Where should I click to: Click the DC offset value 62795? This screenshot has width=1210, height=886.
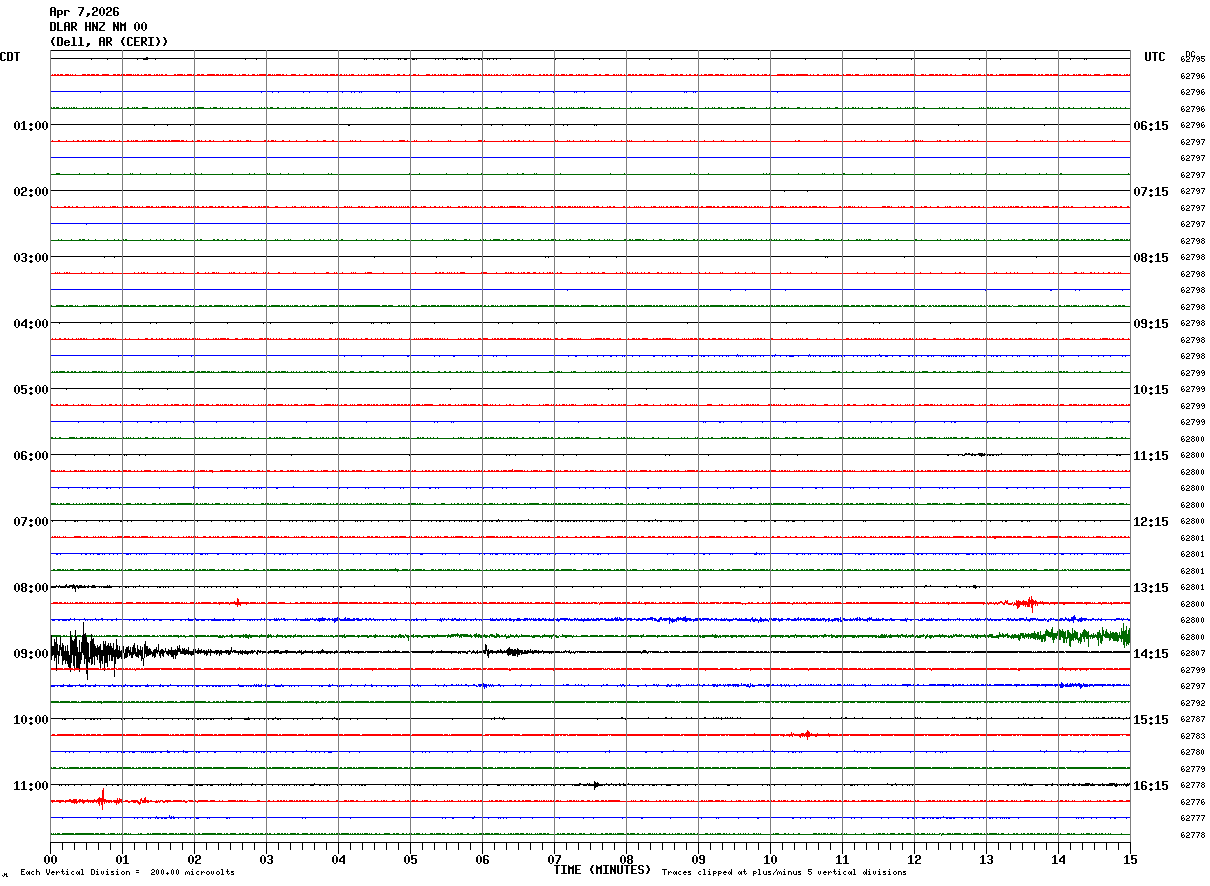[1193, 59]
